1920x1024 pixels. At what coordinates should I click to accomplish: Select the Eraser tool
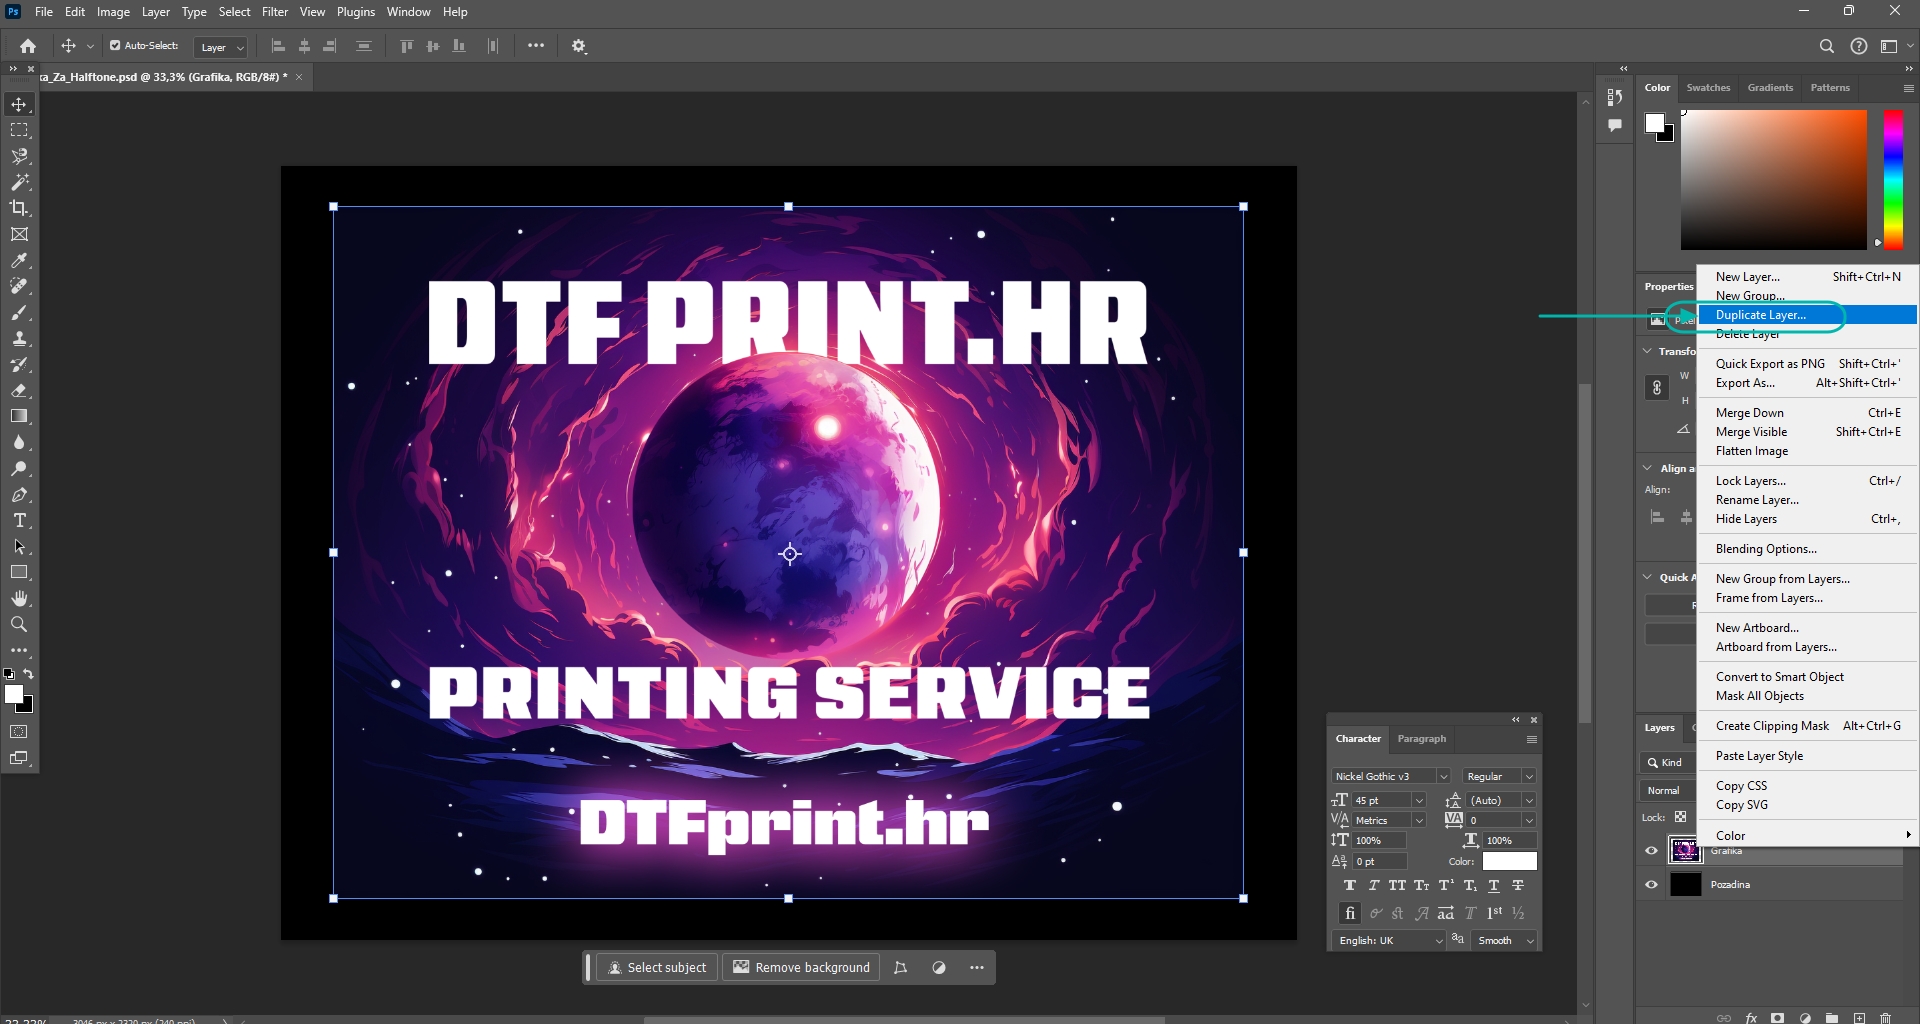[x=19, y=390]
